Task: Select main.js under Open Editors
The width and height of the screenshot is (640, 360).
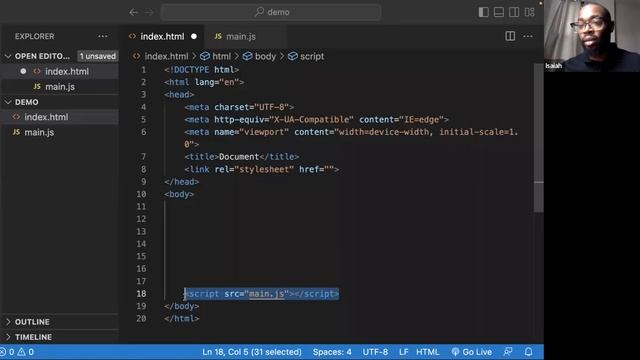Action: coord(60,87)
